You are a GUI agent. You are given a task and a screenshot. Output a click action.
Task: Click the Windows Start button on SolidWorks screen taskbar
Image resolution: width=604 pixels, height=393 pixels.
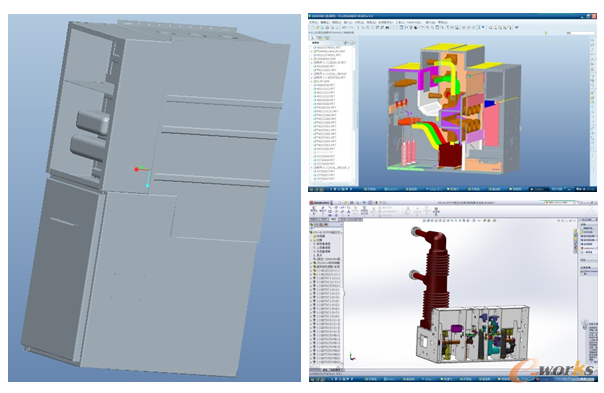pyautogui.click(x=312, y=379)
